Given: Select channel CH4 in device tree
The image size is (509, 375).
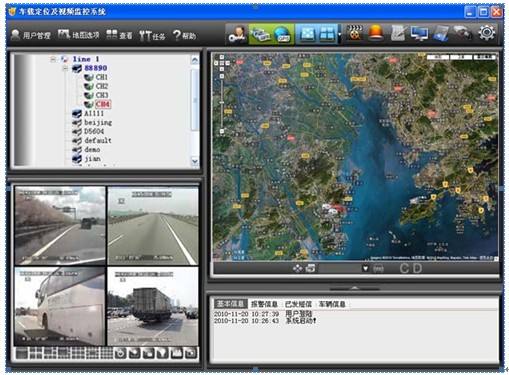Looking at the screenshot, I should [102, 104].
